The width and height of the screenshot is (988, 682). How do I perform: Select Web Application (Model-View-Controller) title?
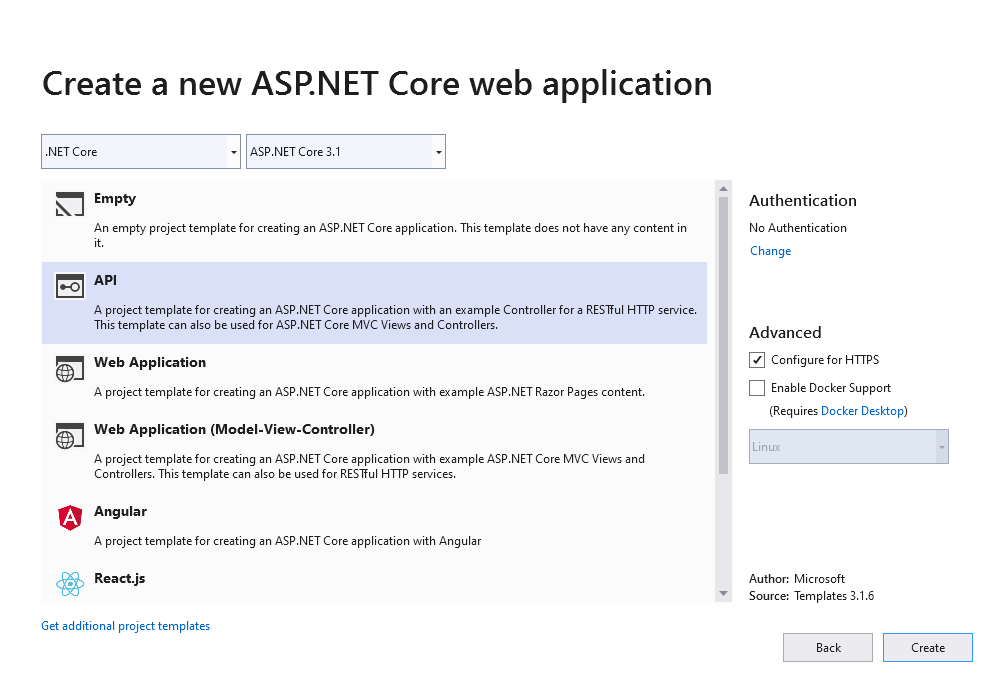click(x=234, y=429)
